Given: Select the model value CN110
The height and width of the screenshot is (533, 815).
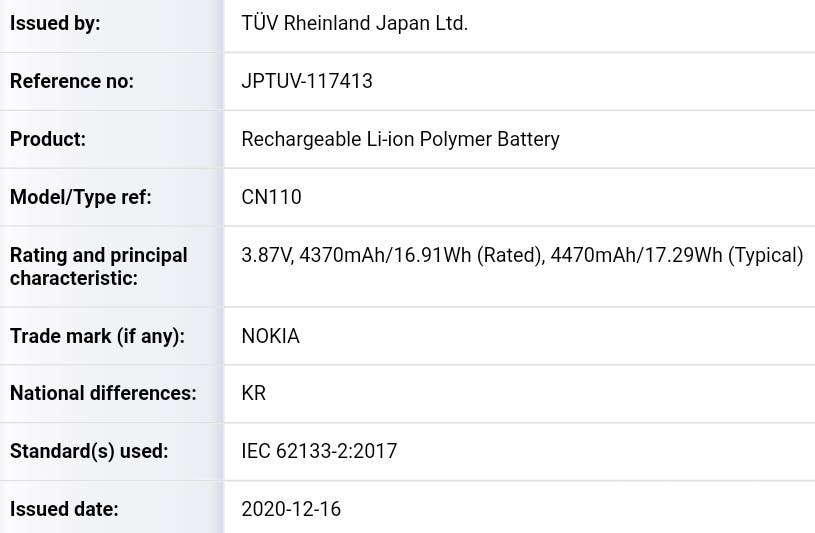Looking at the screenshot, I should point(271,197).
